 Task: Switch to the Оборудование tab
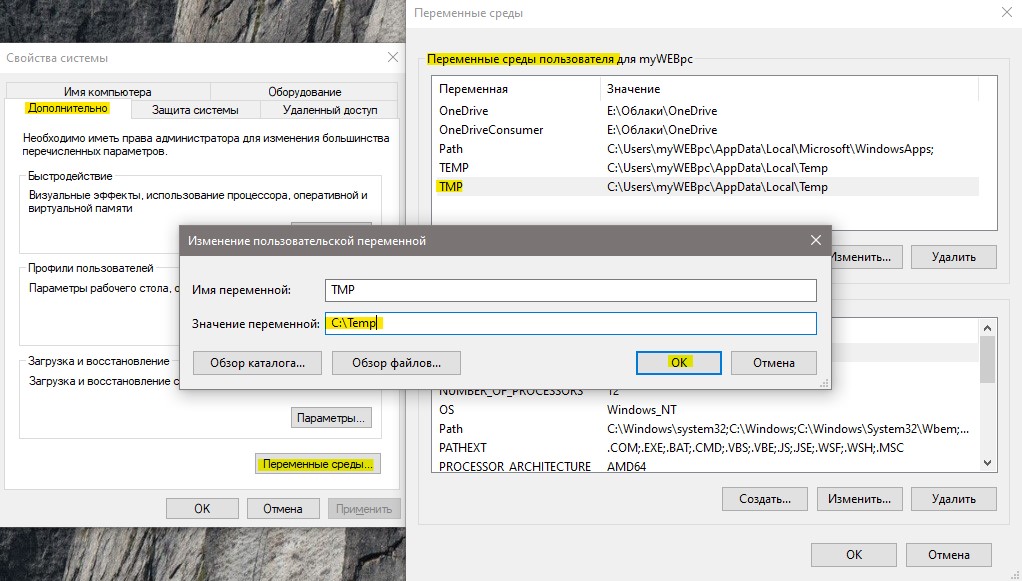[304, 92]
